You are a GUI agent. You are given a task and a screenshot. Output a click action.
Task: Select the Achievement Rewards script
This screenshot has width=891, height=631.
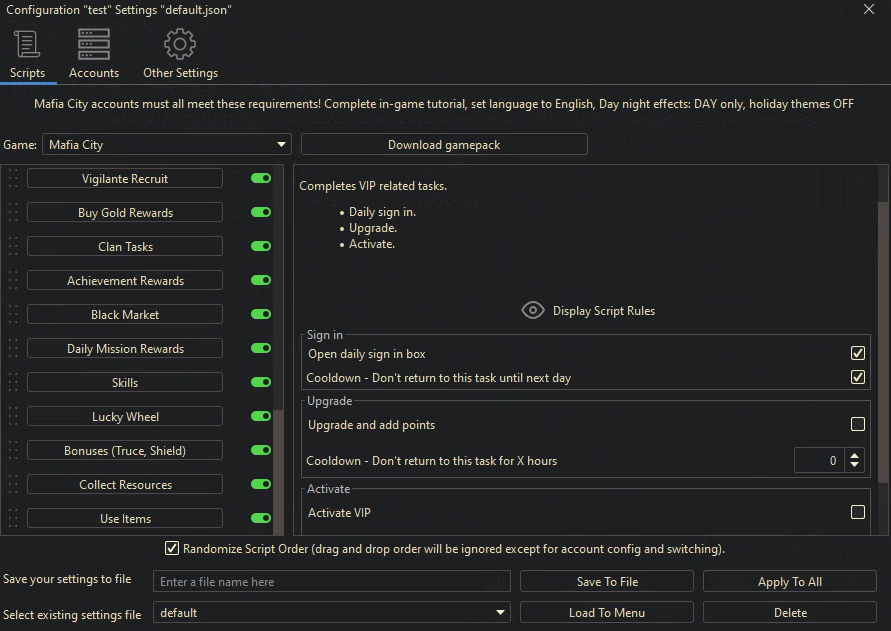coord(125,281)
